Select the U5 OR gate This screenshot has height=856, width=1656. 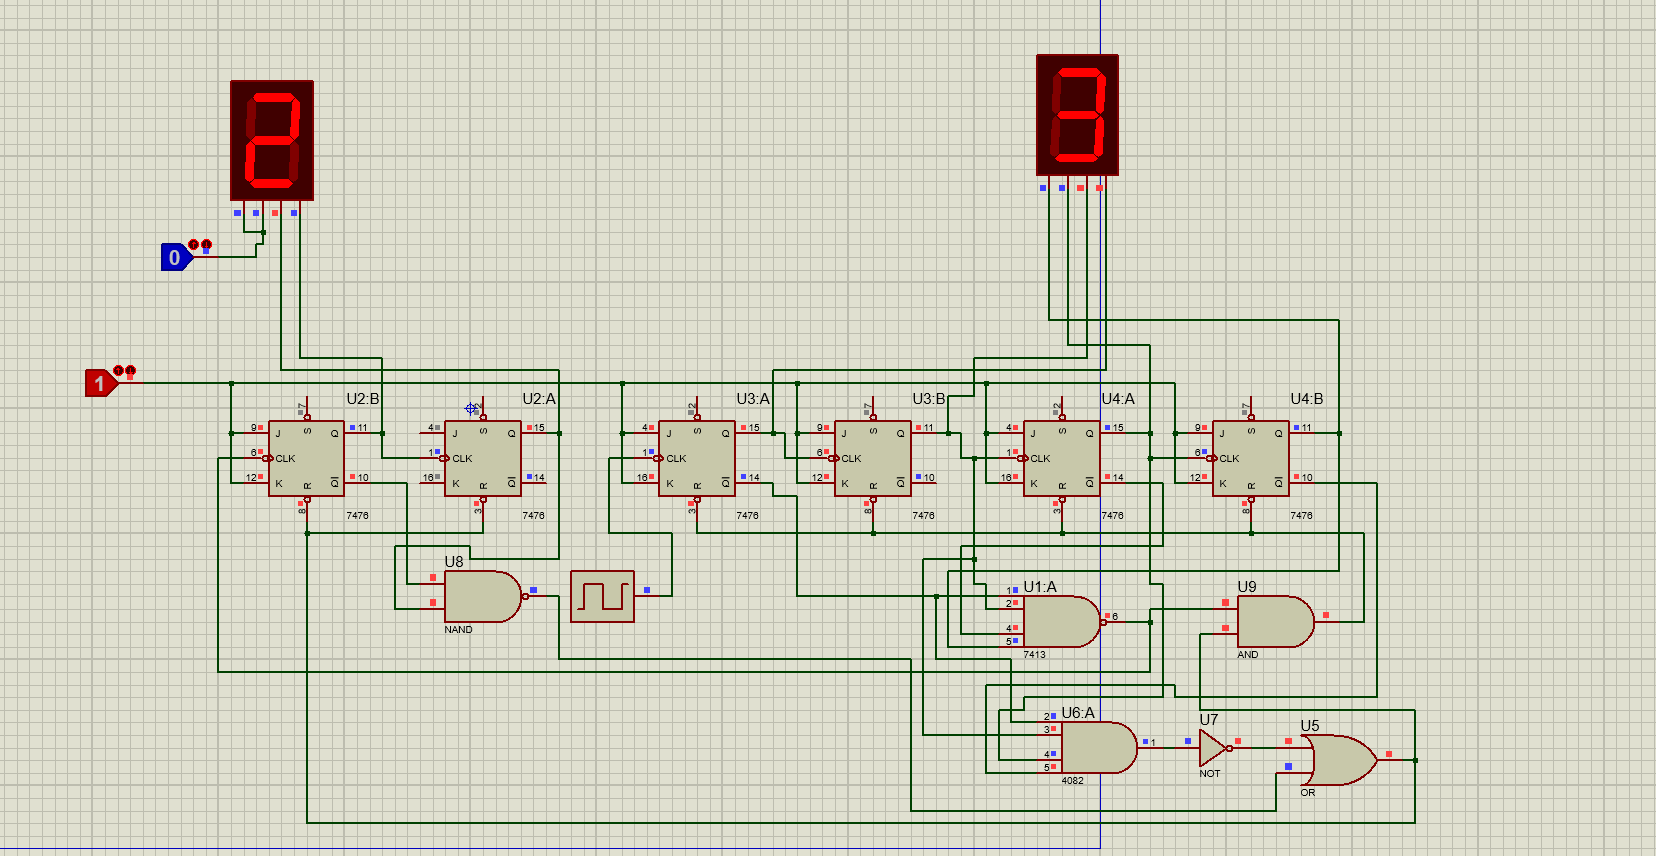[x=1339, y=760]
